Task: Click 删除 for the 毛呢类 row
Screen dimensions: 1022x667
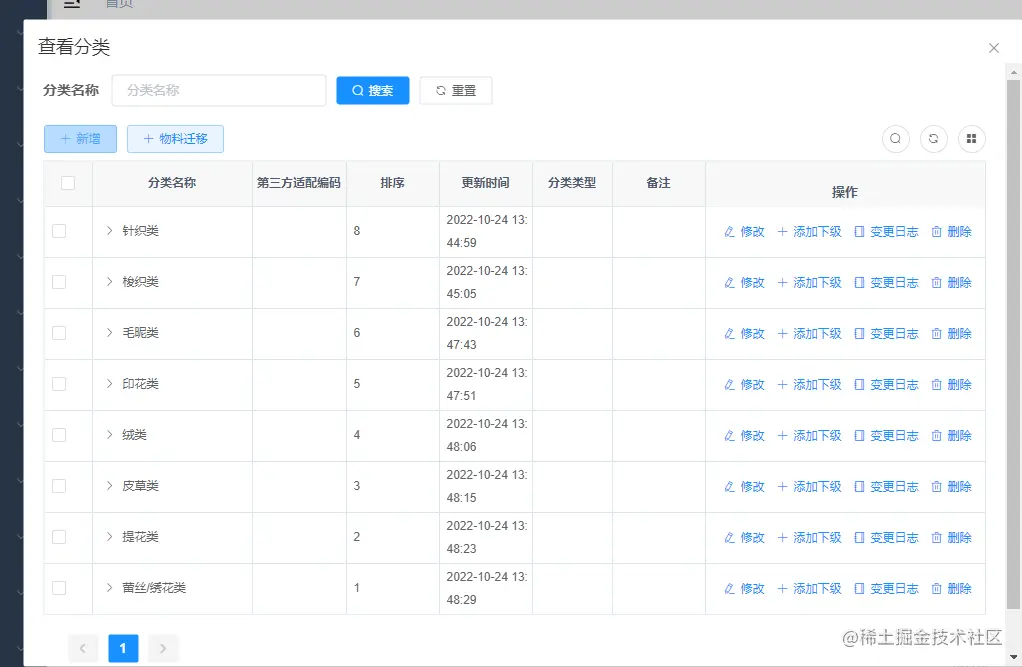Action: coord(951,333)
